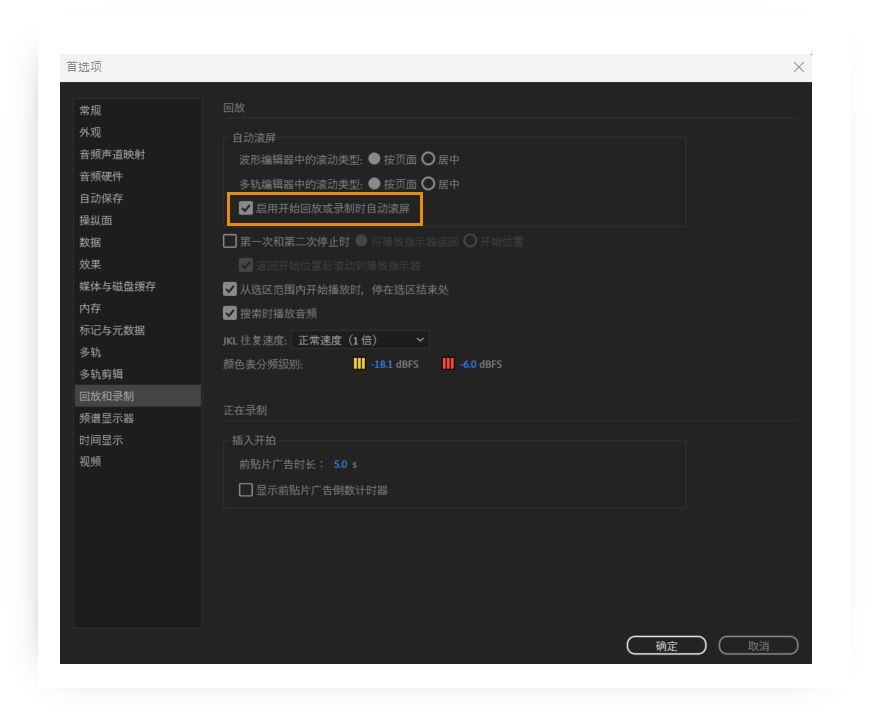Select the 回放和录制 category
This screenshot has width=872, height=718.
point(137,396)
